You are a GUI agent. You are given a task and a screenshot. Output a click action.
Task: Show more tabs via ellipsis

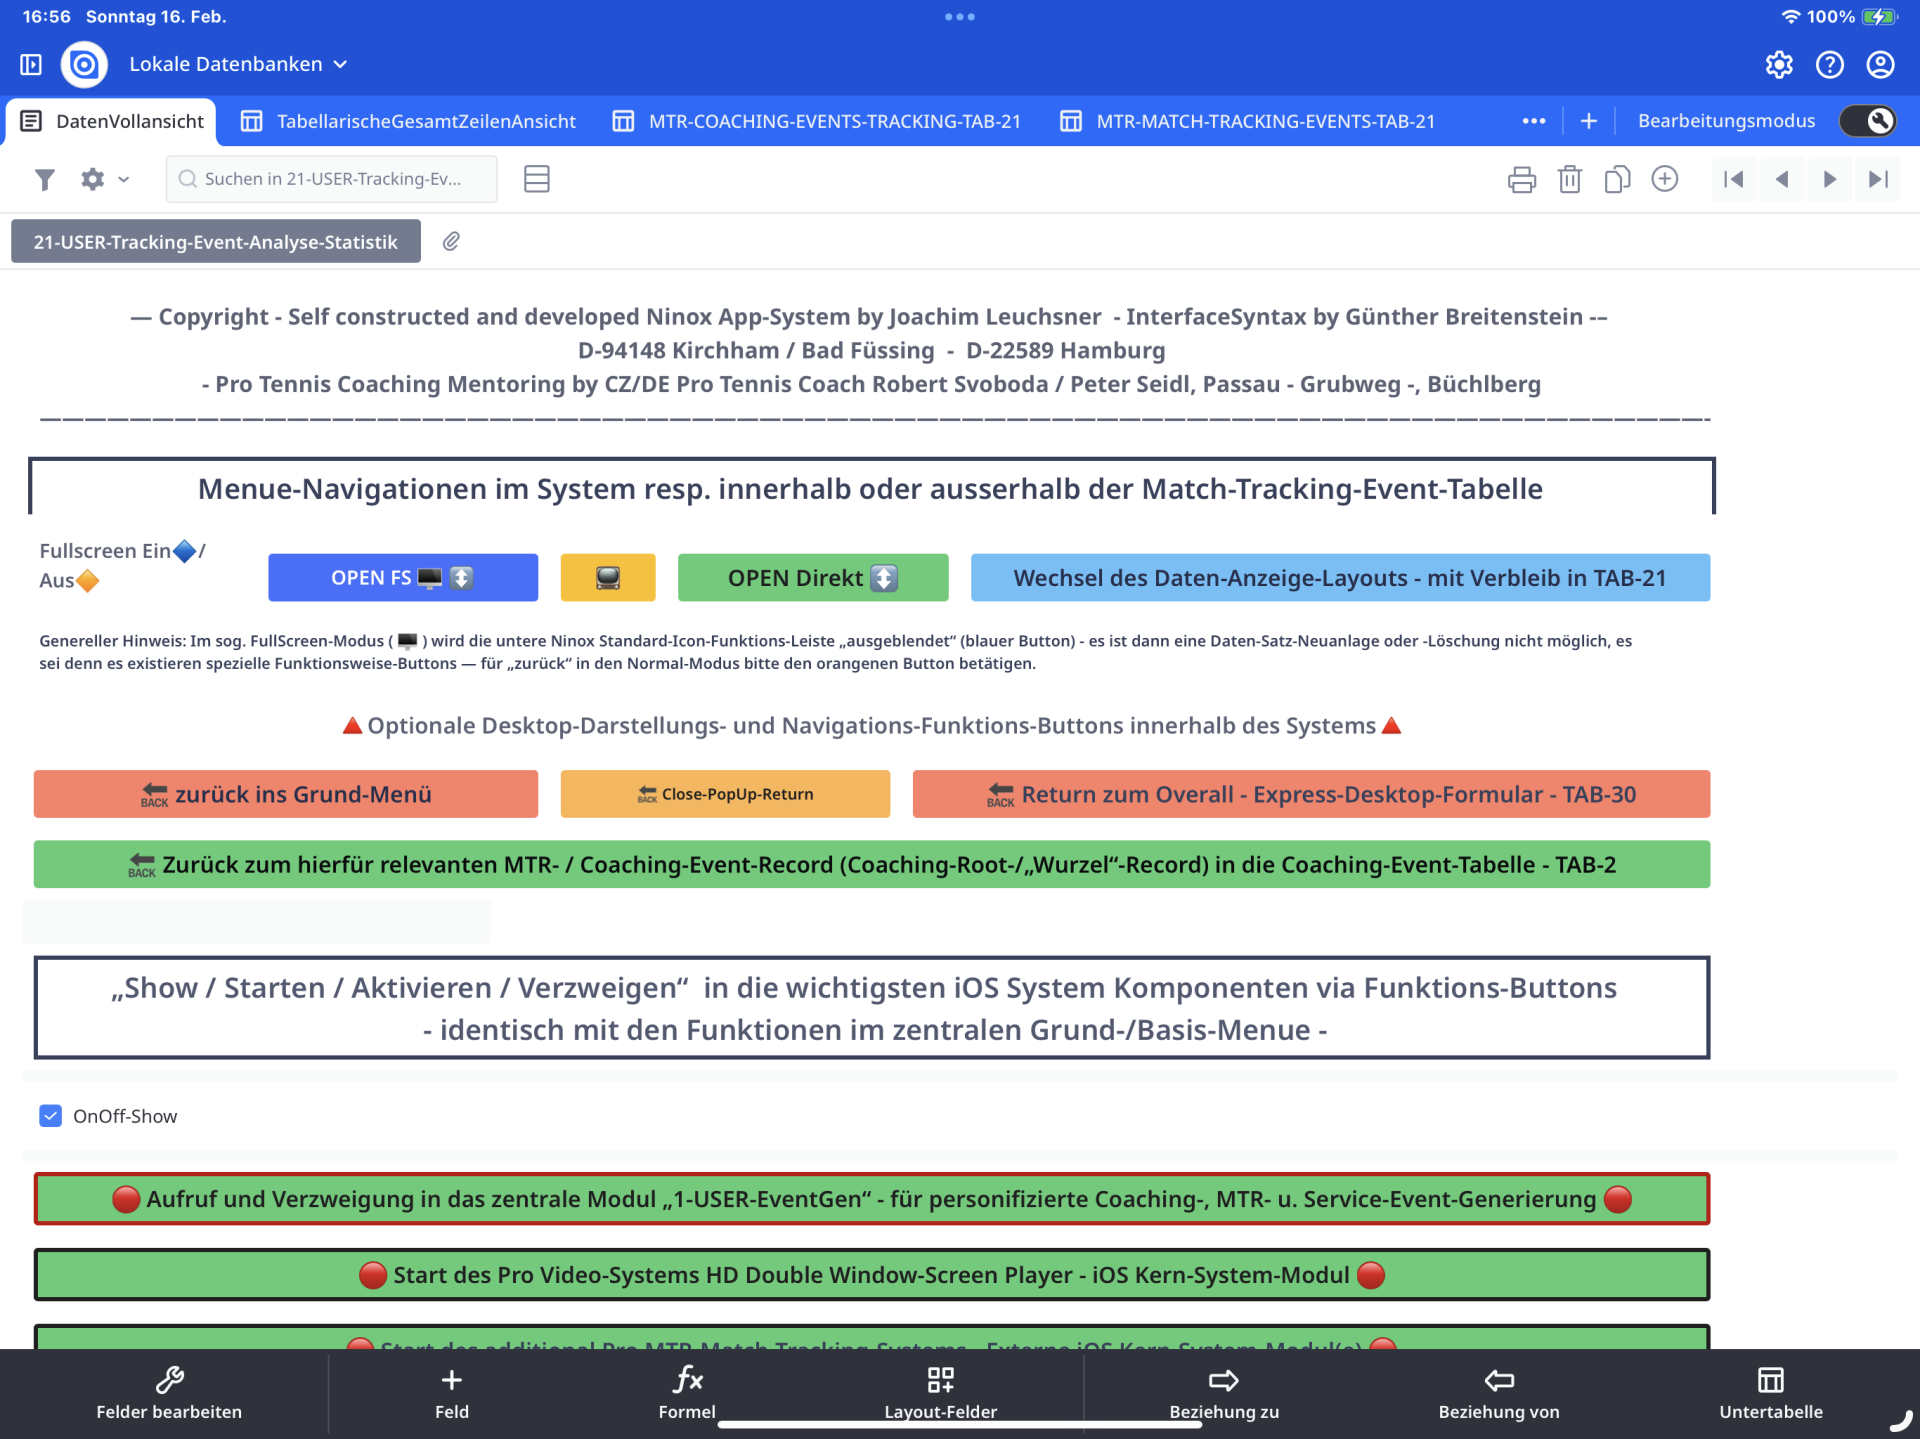[x=1533, y=121]
